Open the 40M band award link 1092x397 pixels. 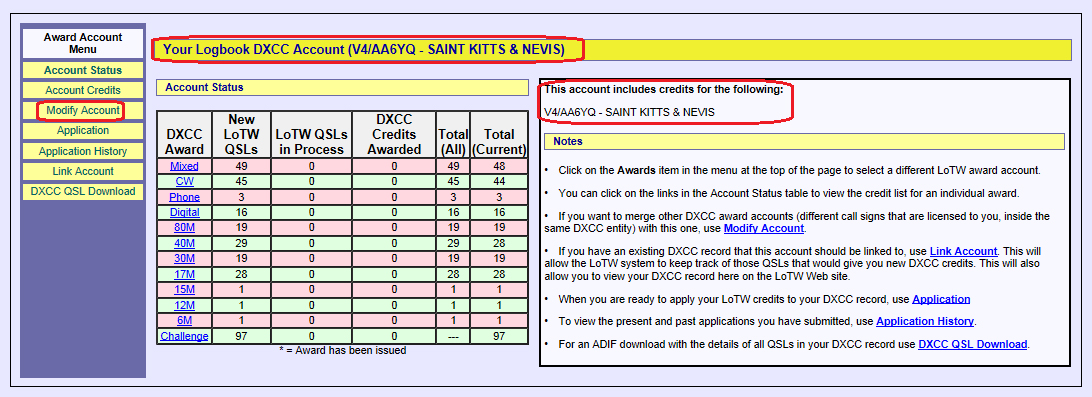point(185,243)
